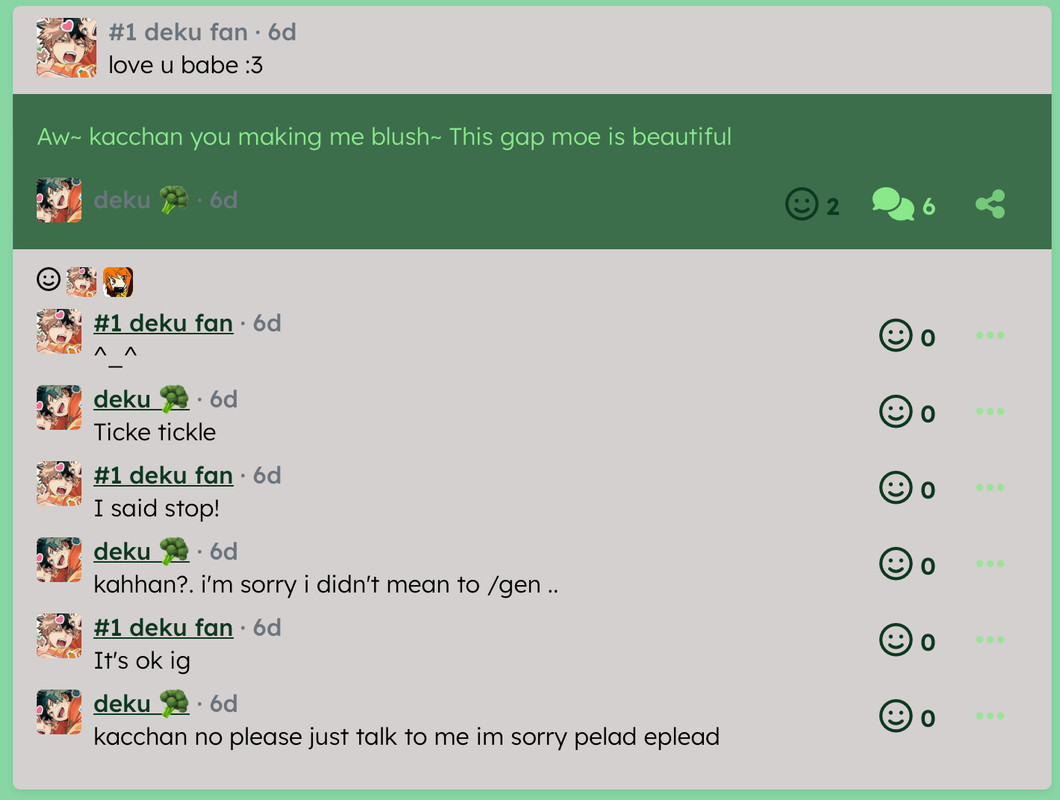1060x800 pixels.
Task: Open the "#1 deku fan" profile link on "^_^" reply
Action: pos(163,324)
